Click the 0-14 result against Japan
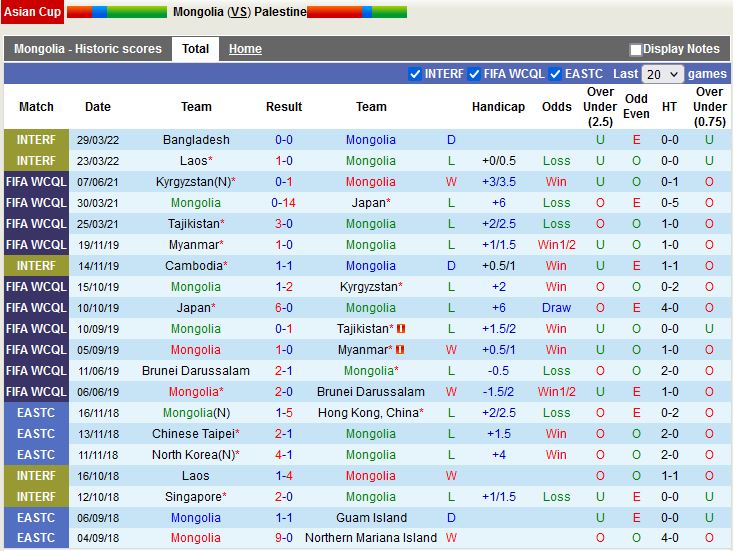The height and width of the screenshot is (551, 733). pos(284,203)
